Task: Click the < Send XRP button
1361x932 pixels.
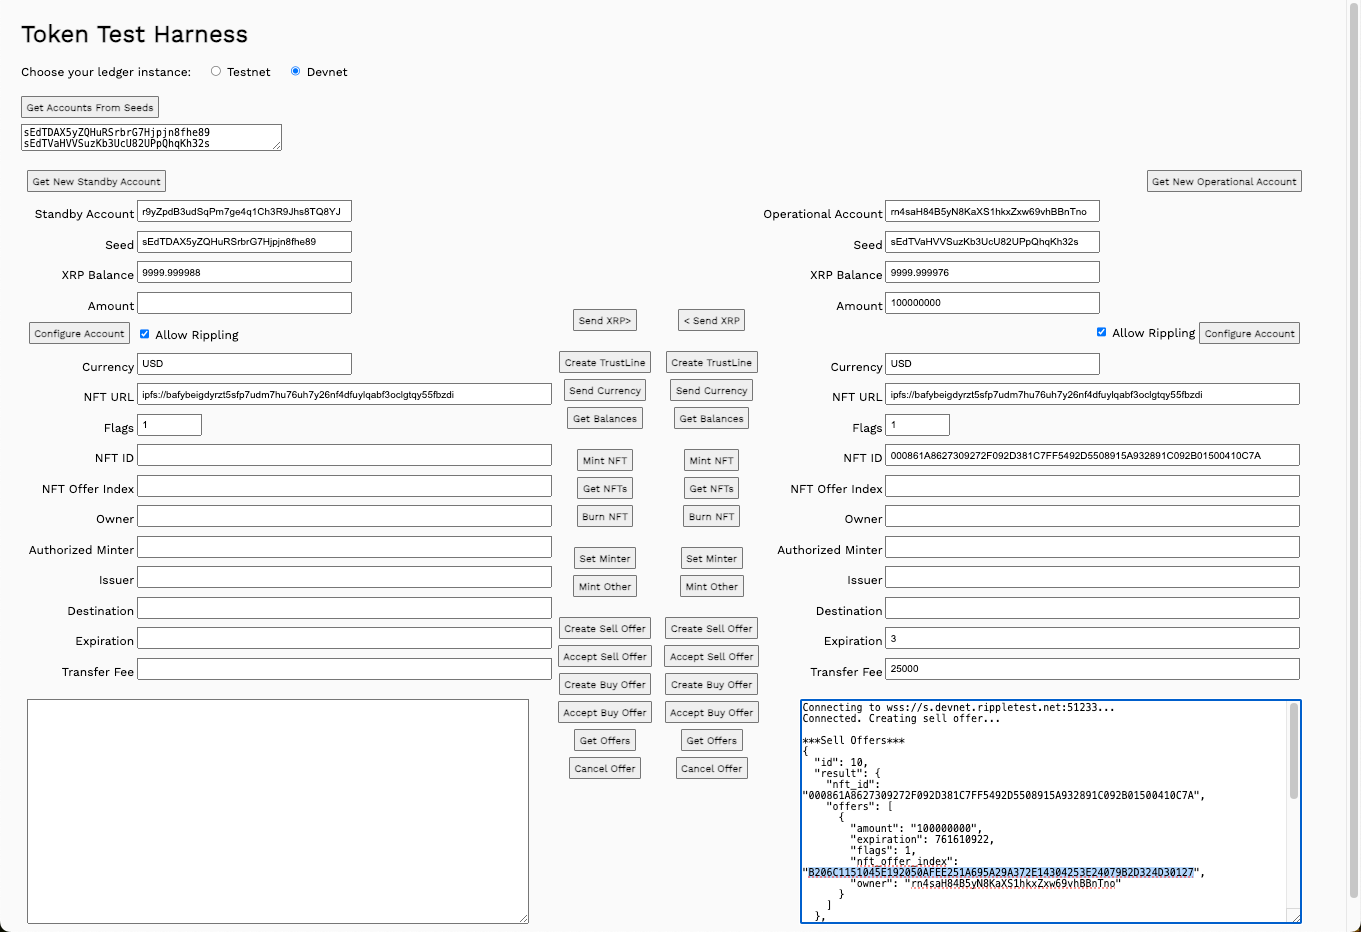Action: 712,320
